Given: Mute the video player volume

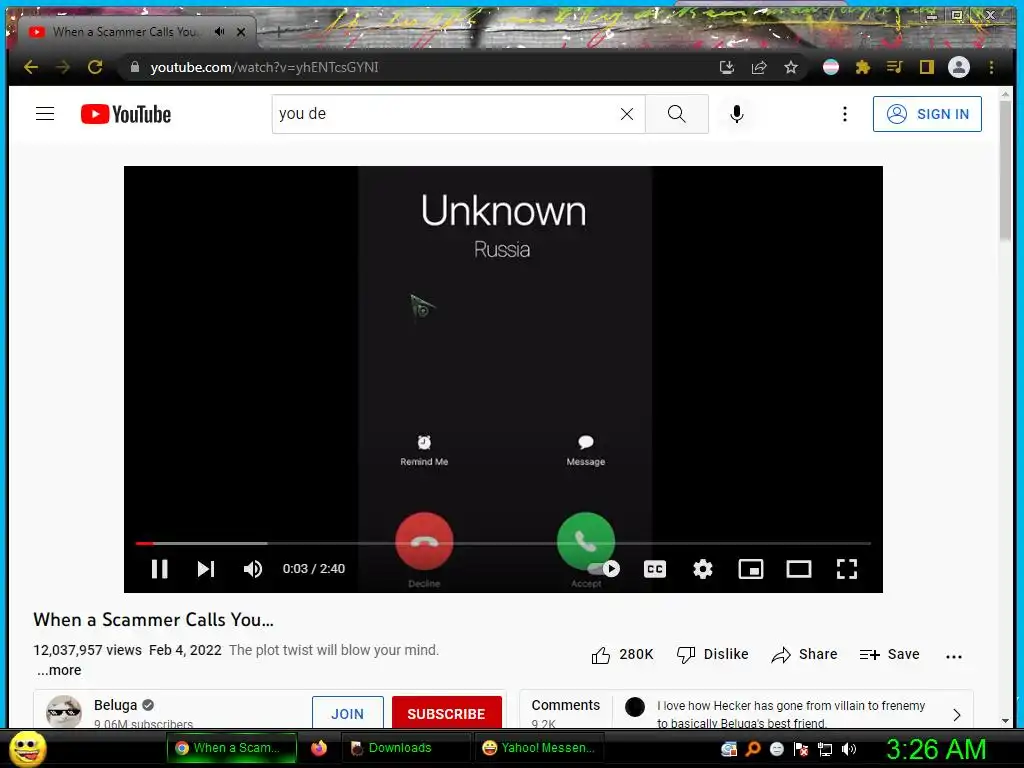Looking at the screenshot, I should pyautogui.click(x=253, y=569).
